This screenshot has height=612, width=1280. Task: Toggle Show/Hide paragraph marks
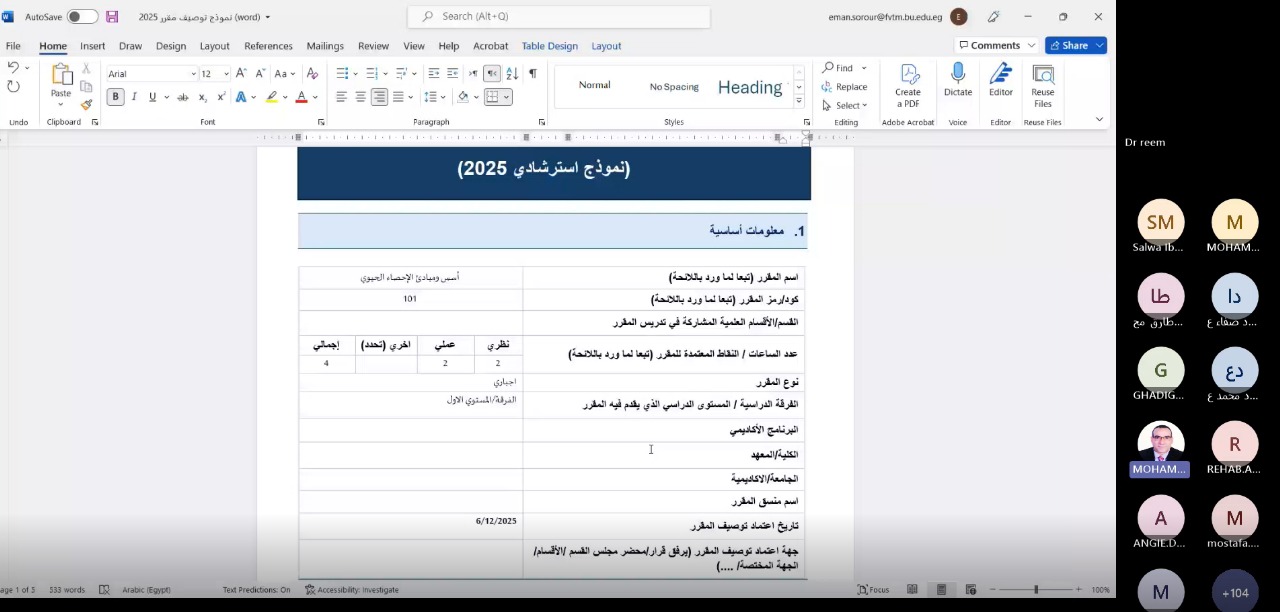[533, 73]
